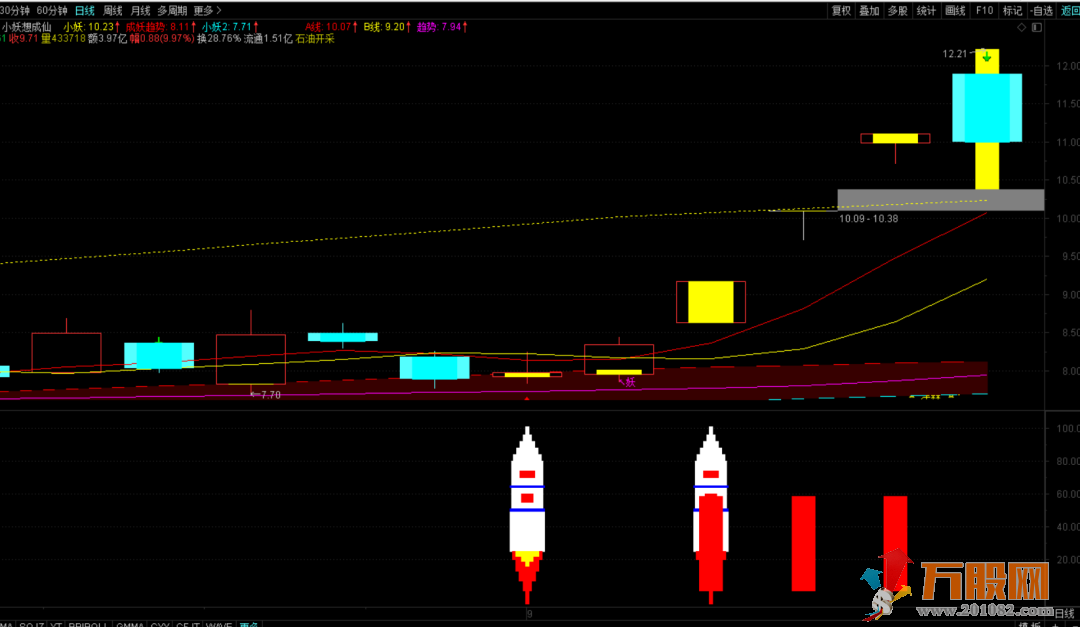Click the A线: 10.07 value
The width and height of the screenshot is (1080, 627).
tap(331, 27)
